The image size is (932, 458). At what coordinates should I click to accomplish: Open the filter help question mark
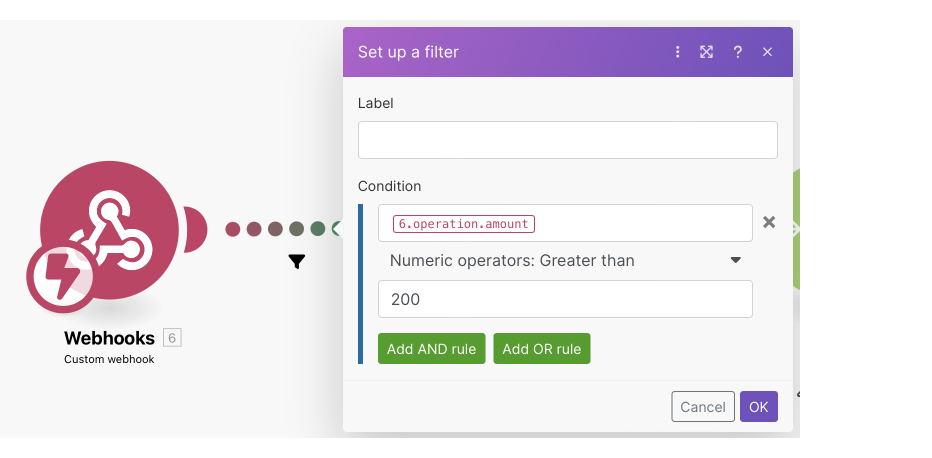738,52
